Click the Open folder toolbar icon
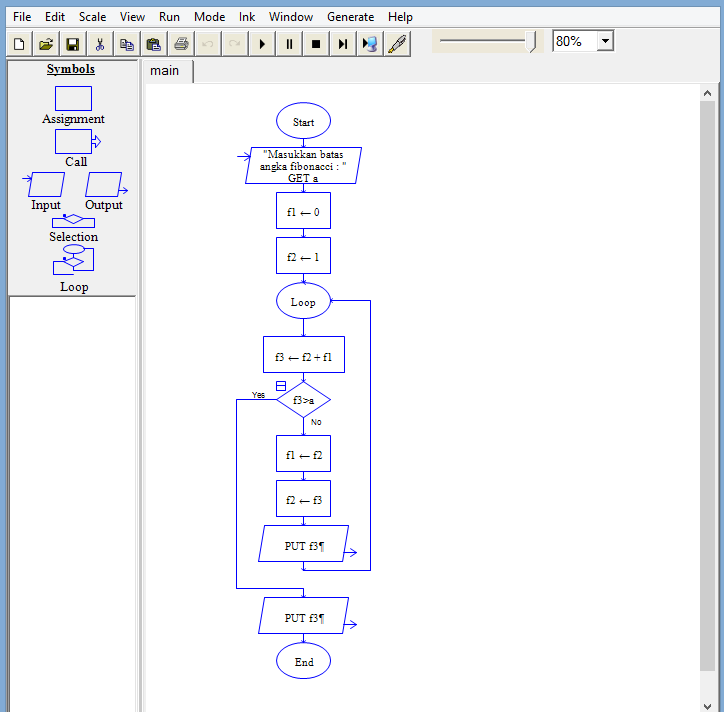Image resolution: width=724 pixels, height=712 pixels. tap(46, 44)
